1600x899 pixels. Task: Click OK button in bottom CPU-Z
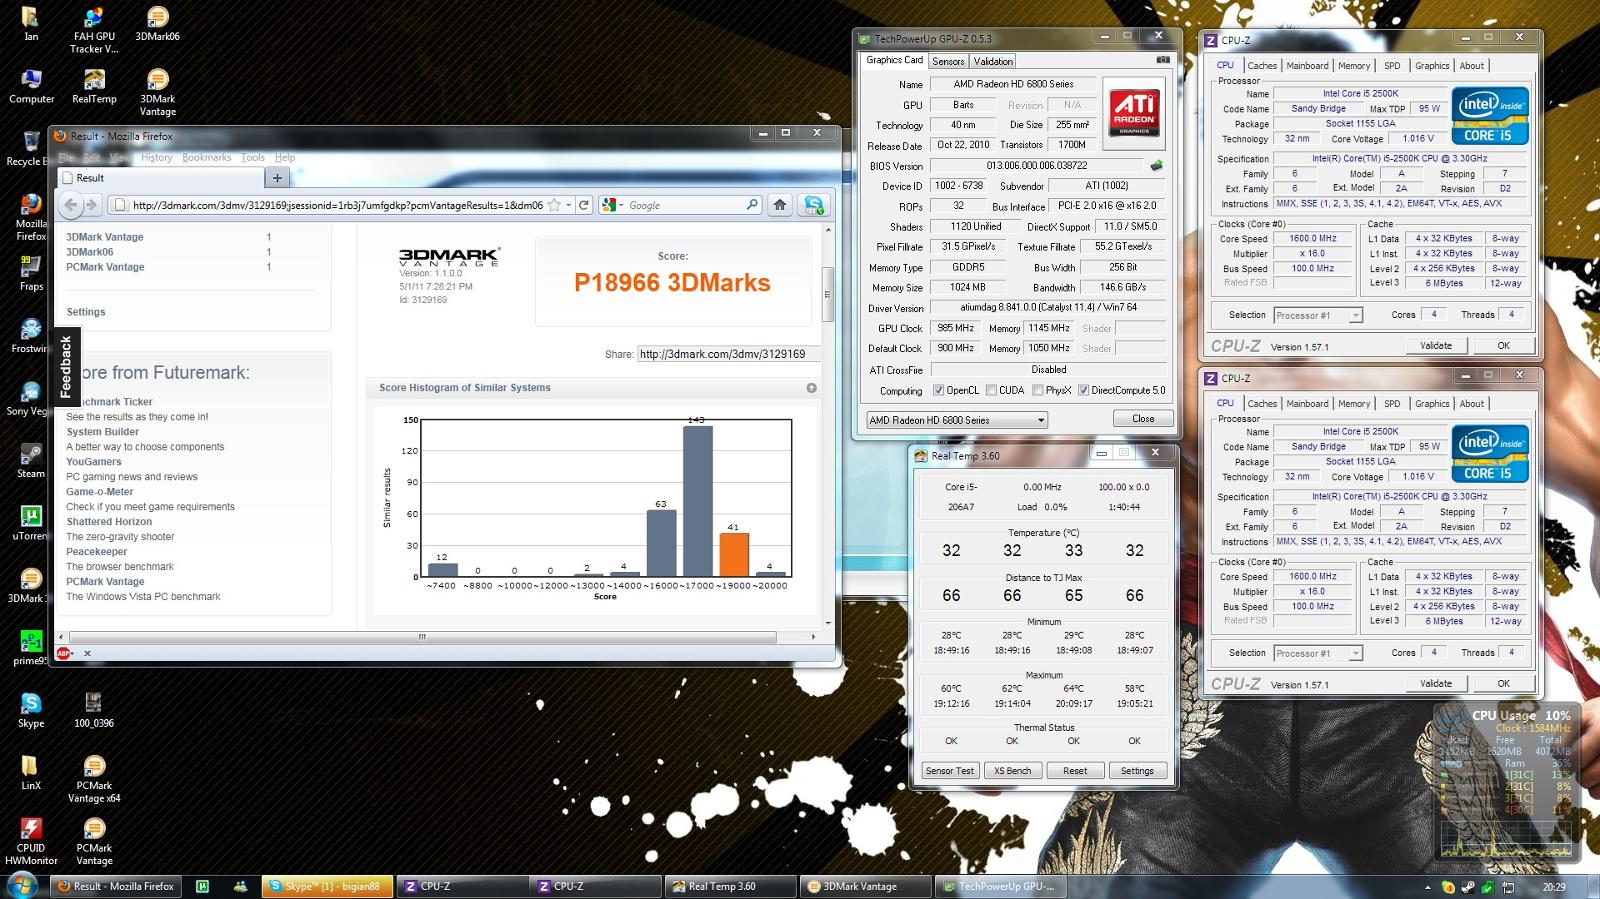(x=1503, y=683)
